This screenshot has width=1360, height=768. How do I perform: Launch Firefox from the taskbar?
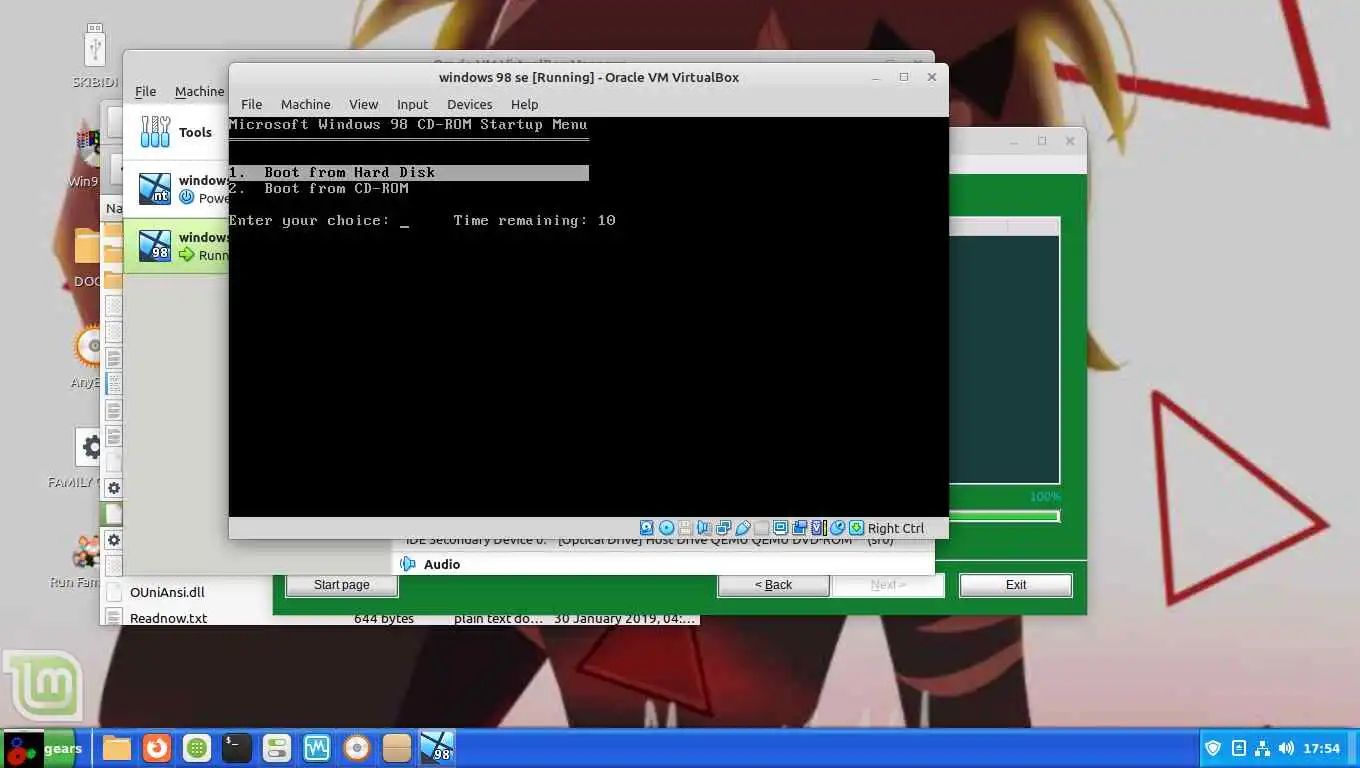[x=156, y=748]
